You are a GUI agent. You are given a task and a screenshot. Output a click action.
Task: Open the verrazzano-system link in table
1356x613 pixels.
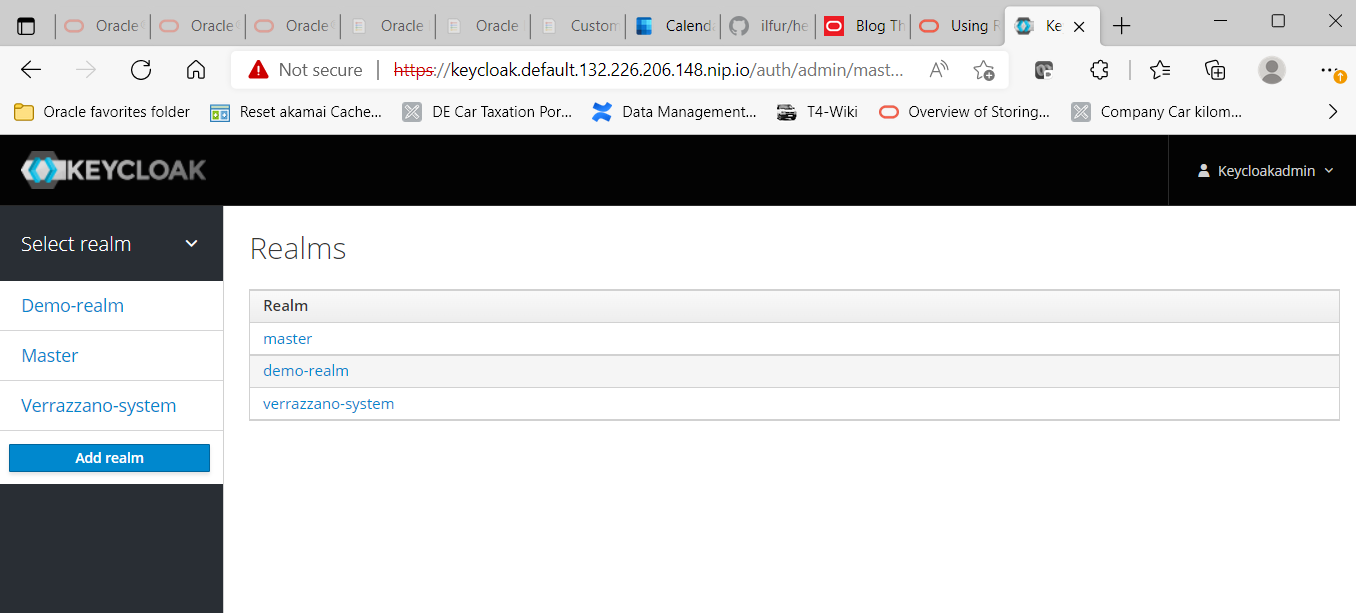coord(329,404)
